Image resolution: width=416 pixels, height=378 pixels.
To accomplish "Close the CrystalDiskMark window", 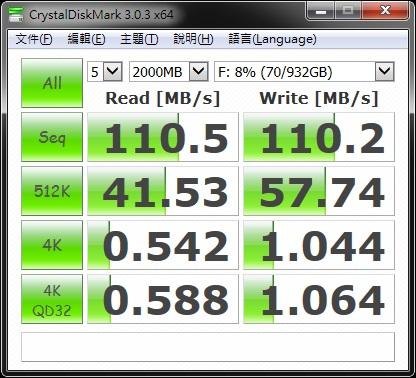I will tap(385, 11).
